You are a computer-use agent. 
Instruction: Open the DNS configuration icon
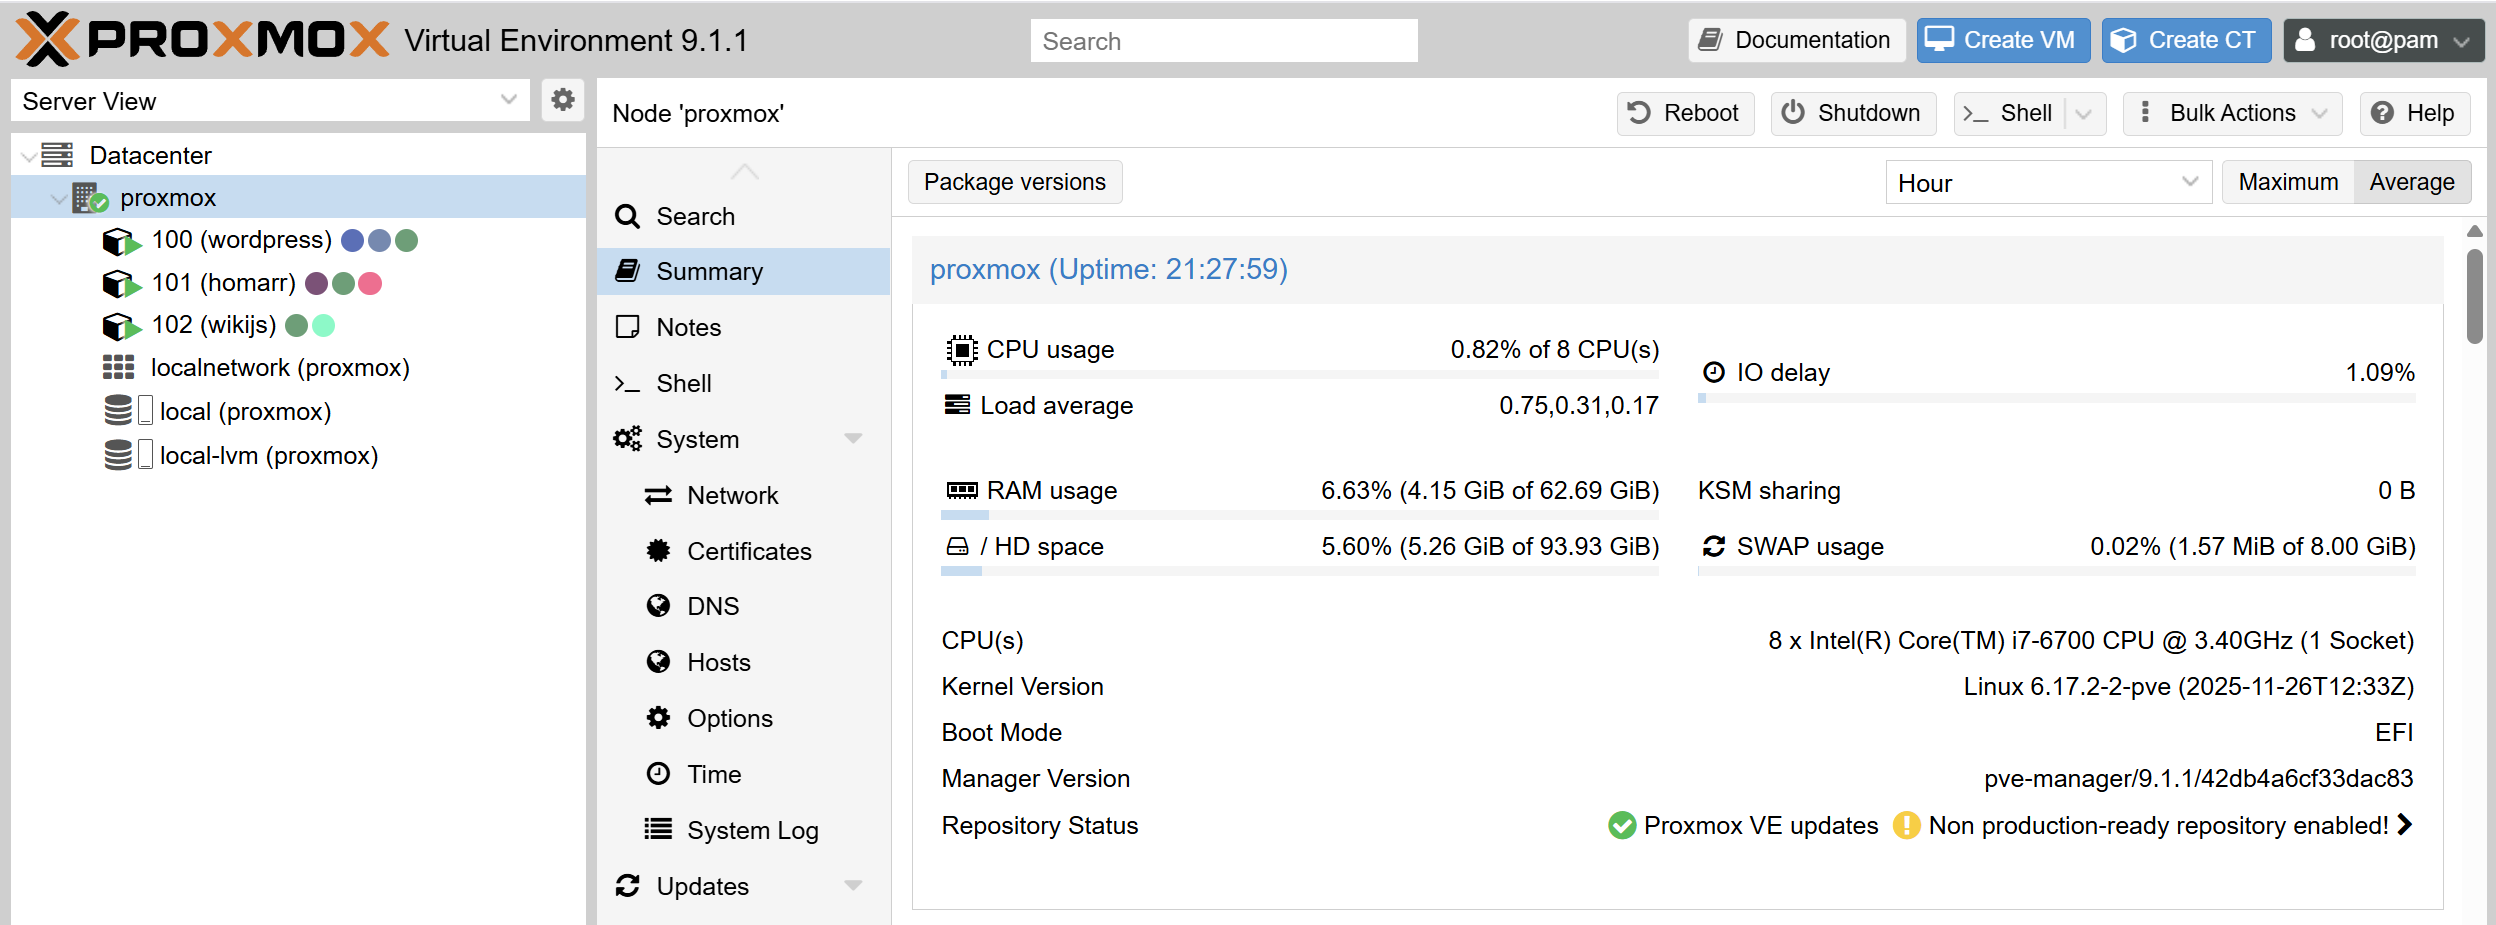(657, 606)
